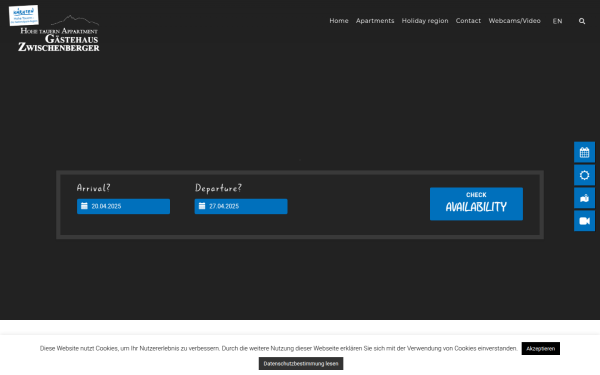600x375 pixels.
Task: Open the Apartments menu
Action: pos(375,21)
